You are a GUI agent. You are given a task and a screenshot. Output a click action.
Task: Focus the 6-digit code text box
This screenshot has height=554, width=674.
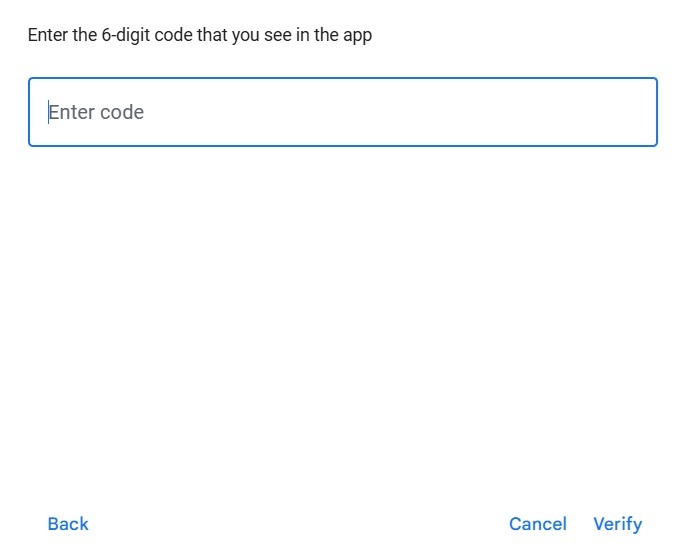coord(342,112)
